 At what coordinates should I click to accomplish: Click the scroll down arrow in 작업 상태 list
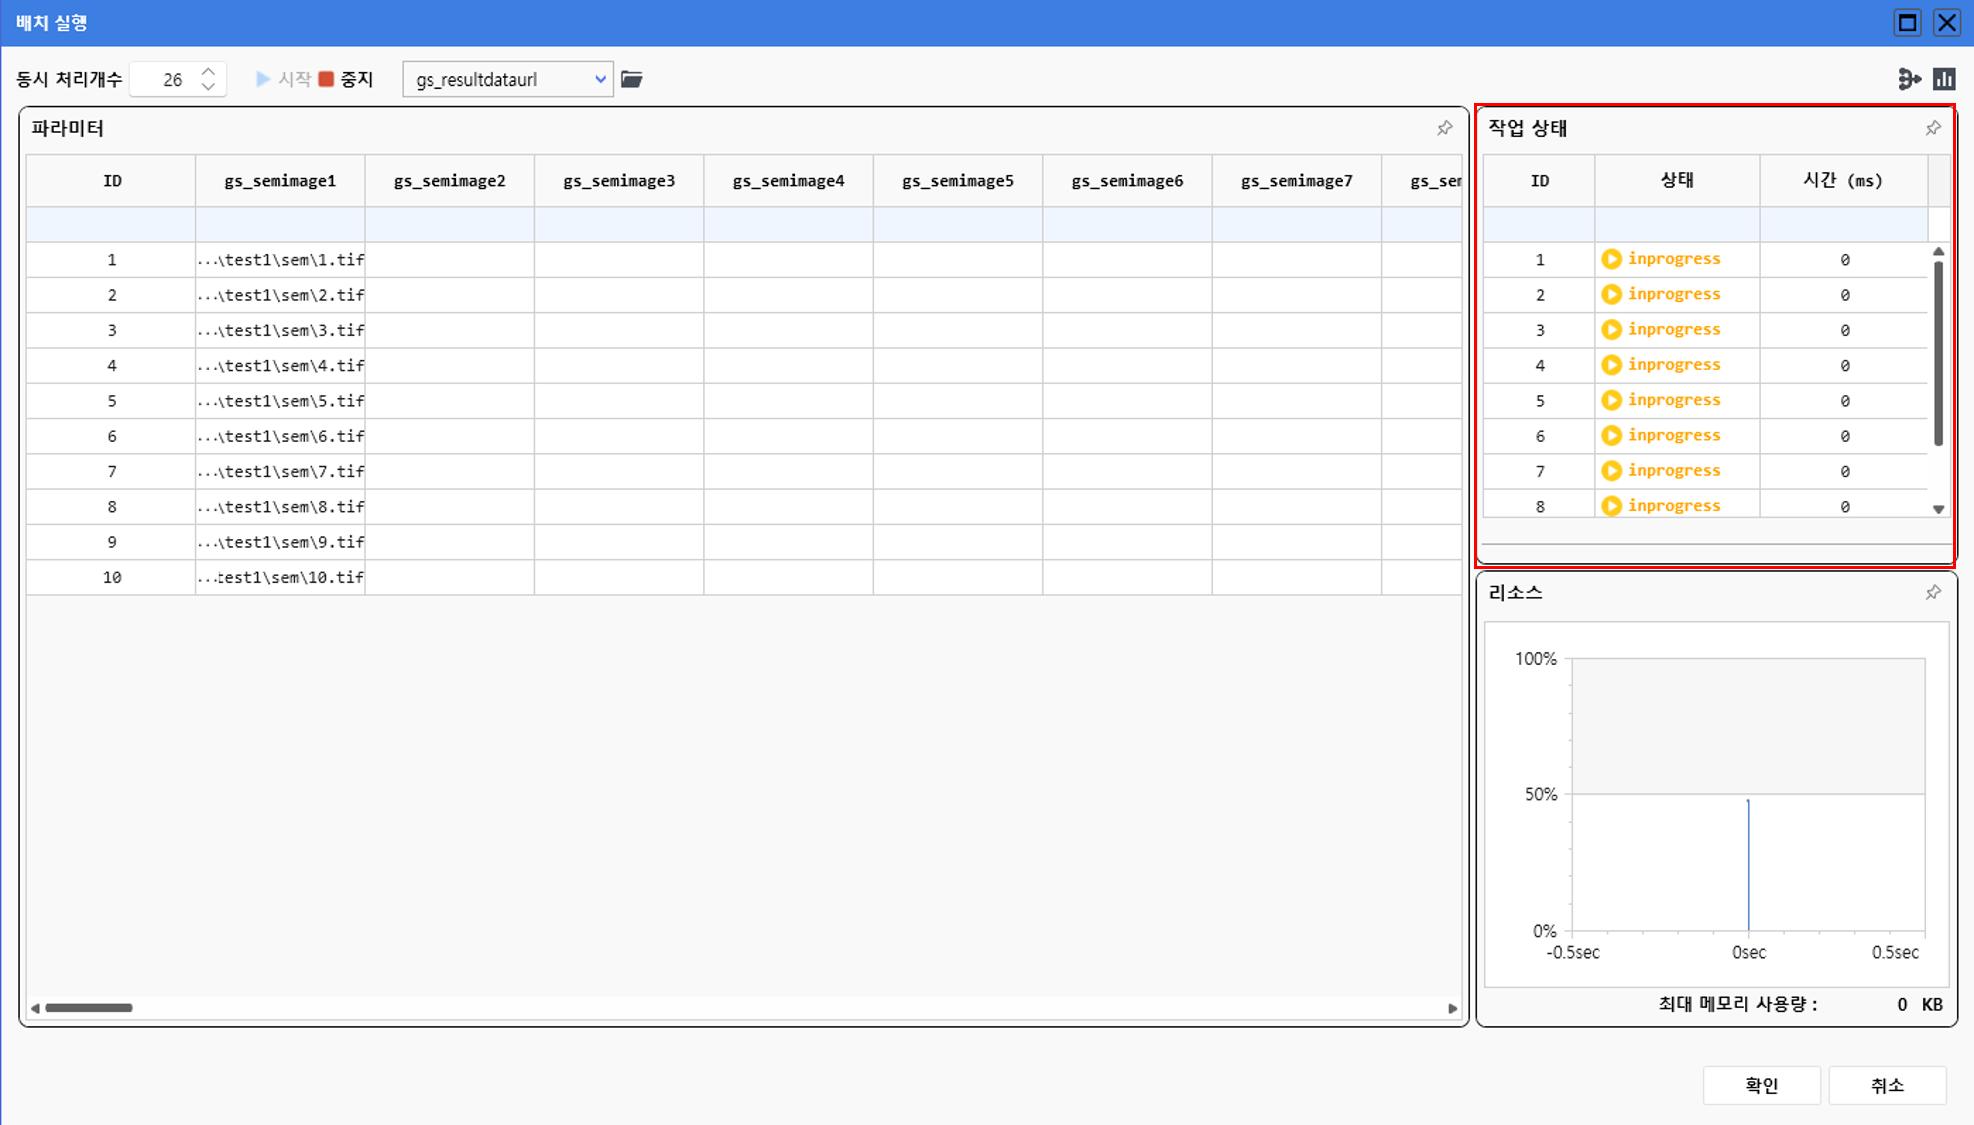click(x=1938, y=509)
